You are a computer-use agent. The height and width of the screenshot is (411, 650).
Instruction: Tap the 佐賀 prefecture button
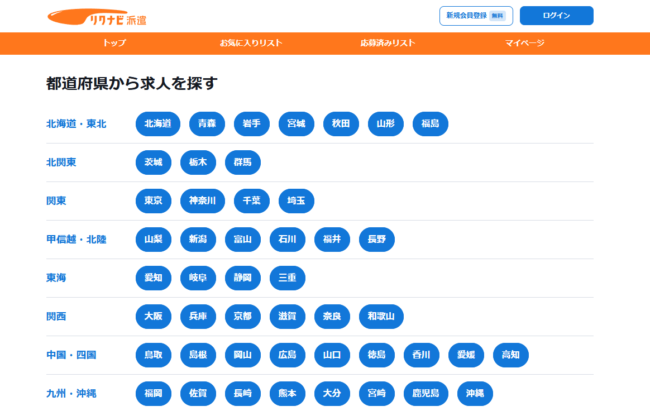pyautogui.click(x=198, y=393)
